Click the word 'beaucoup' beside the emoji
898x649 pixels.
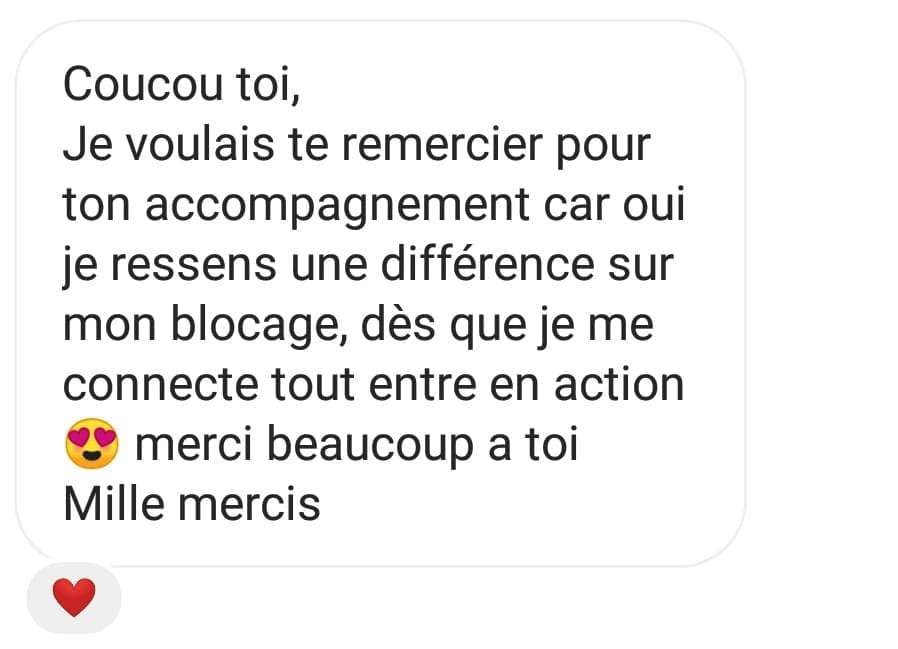click(370, 446)
